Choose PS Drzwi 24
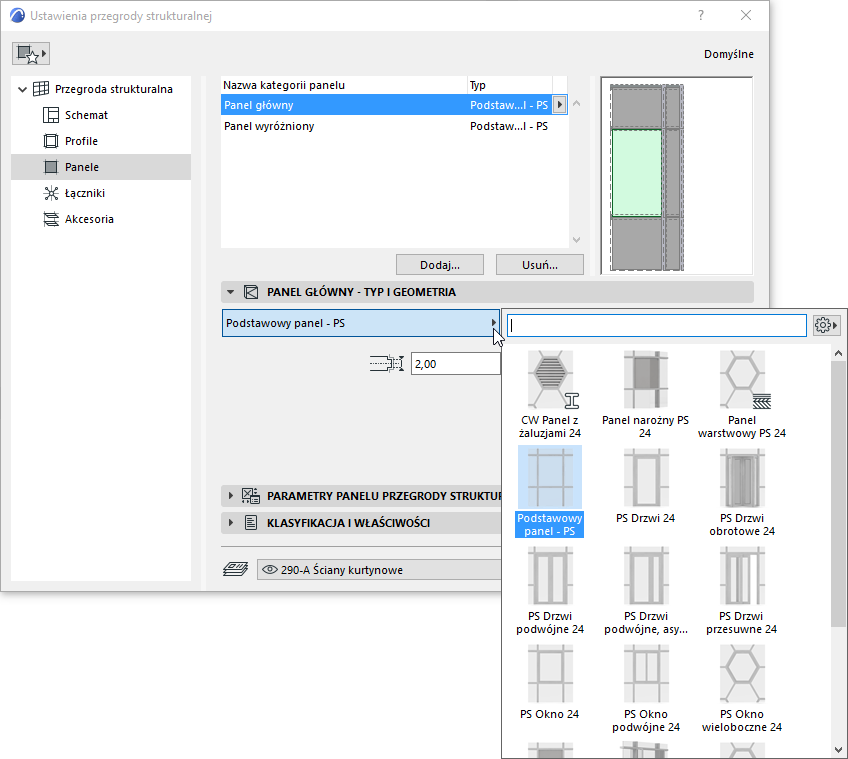848x759 pixels. (645, 486)
